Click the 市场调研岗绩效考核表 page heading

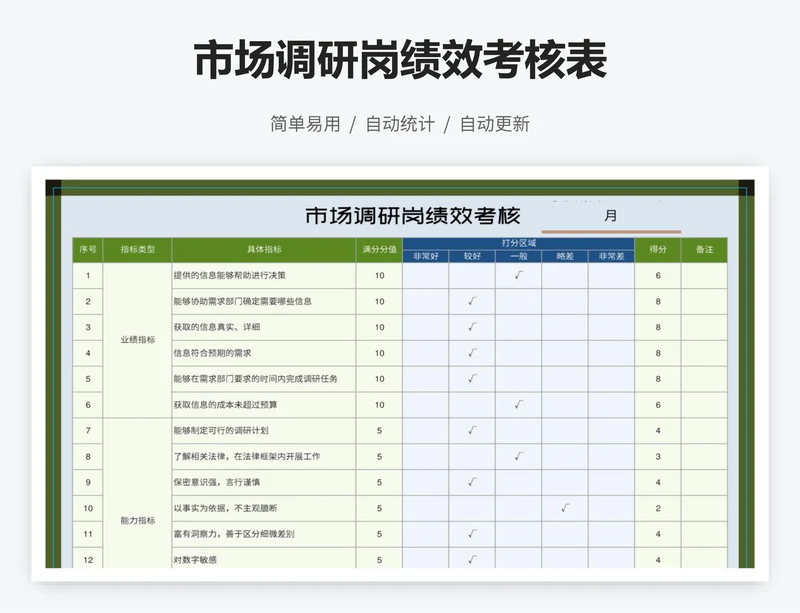click(x=400, y=60)
